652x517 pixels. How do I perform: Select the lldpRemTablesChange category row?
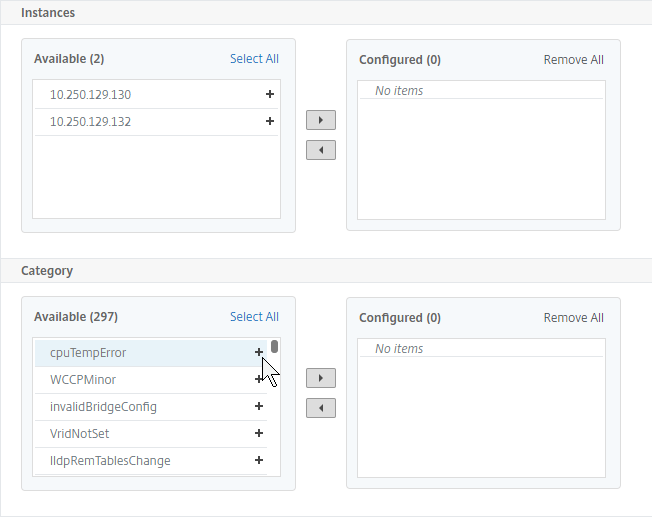coord(151,461)
